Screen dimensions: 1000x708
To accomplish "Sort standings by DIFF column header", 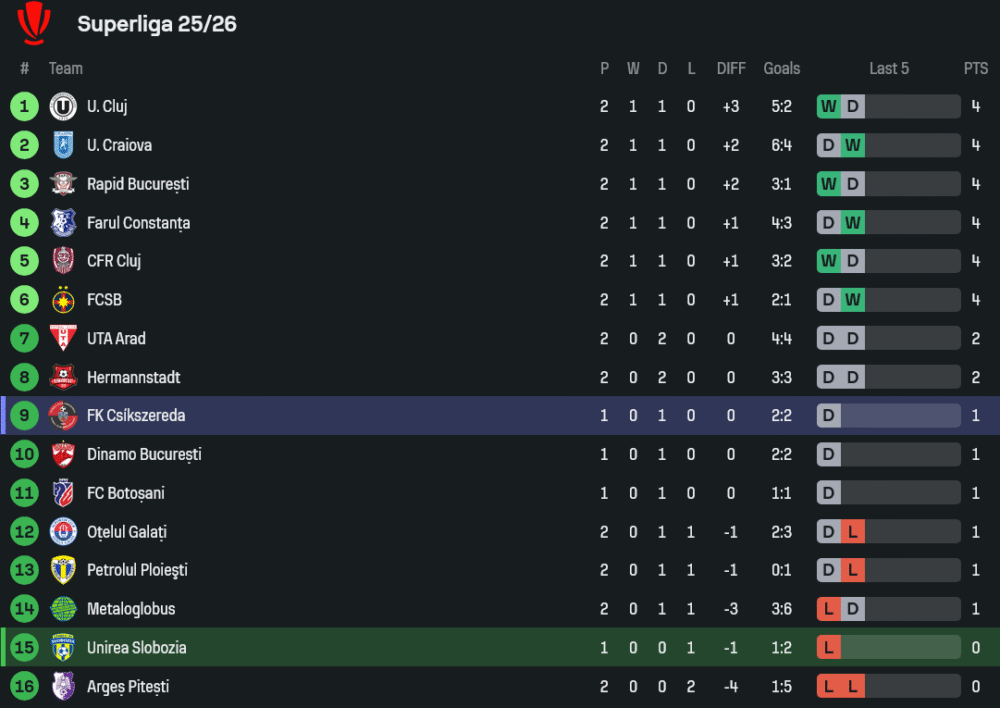I will (x=731, y=68).
